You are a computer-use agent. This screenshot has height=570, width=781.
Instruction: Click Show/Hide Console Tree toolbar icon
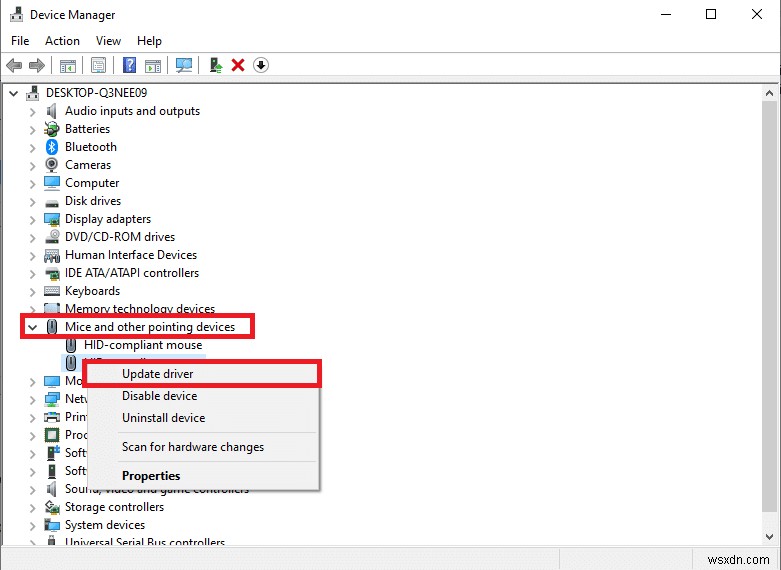[68, 65]
